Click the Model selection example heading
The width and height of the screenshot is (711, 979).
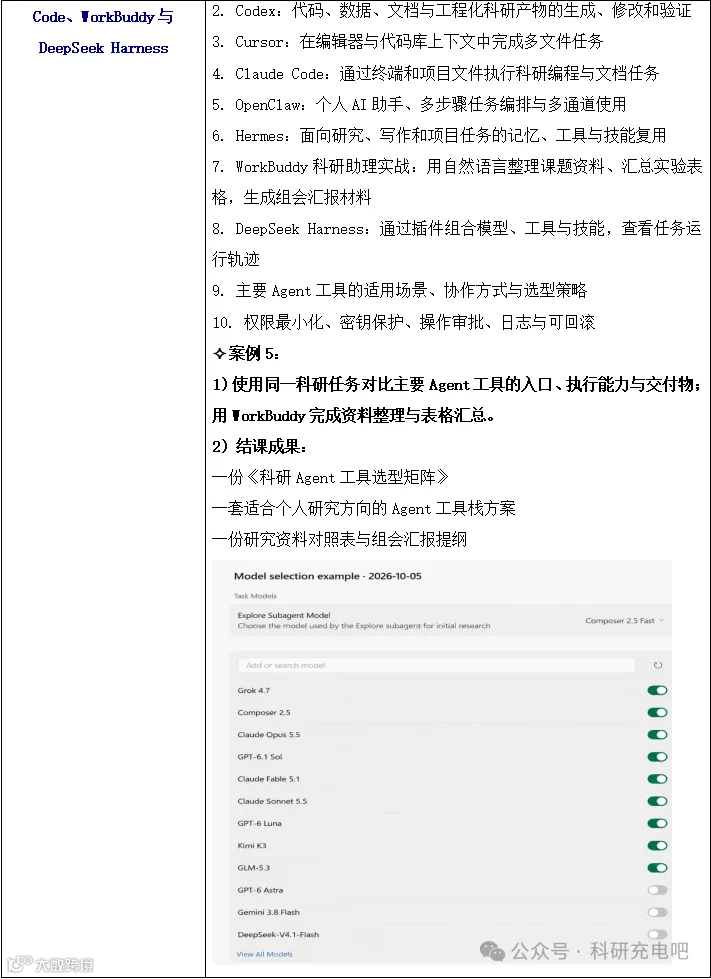click(328, 576)
